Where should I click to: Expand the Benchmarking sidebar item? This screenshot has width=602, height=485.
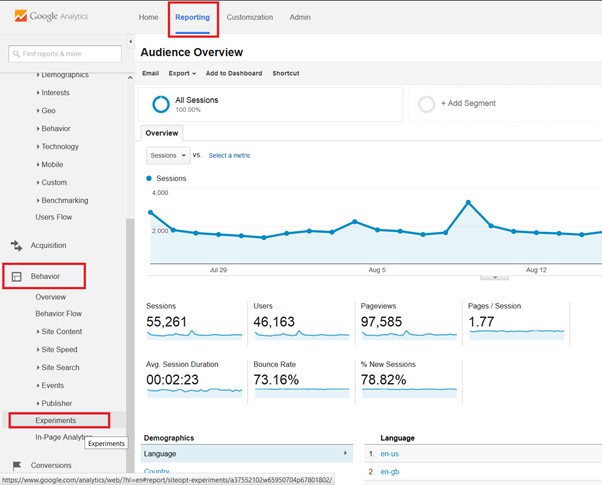pos(64,200)
